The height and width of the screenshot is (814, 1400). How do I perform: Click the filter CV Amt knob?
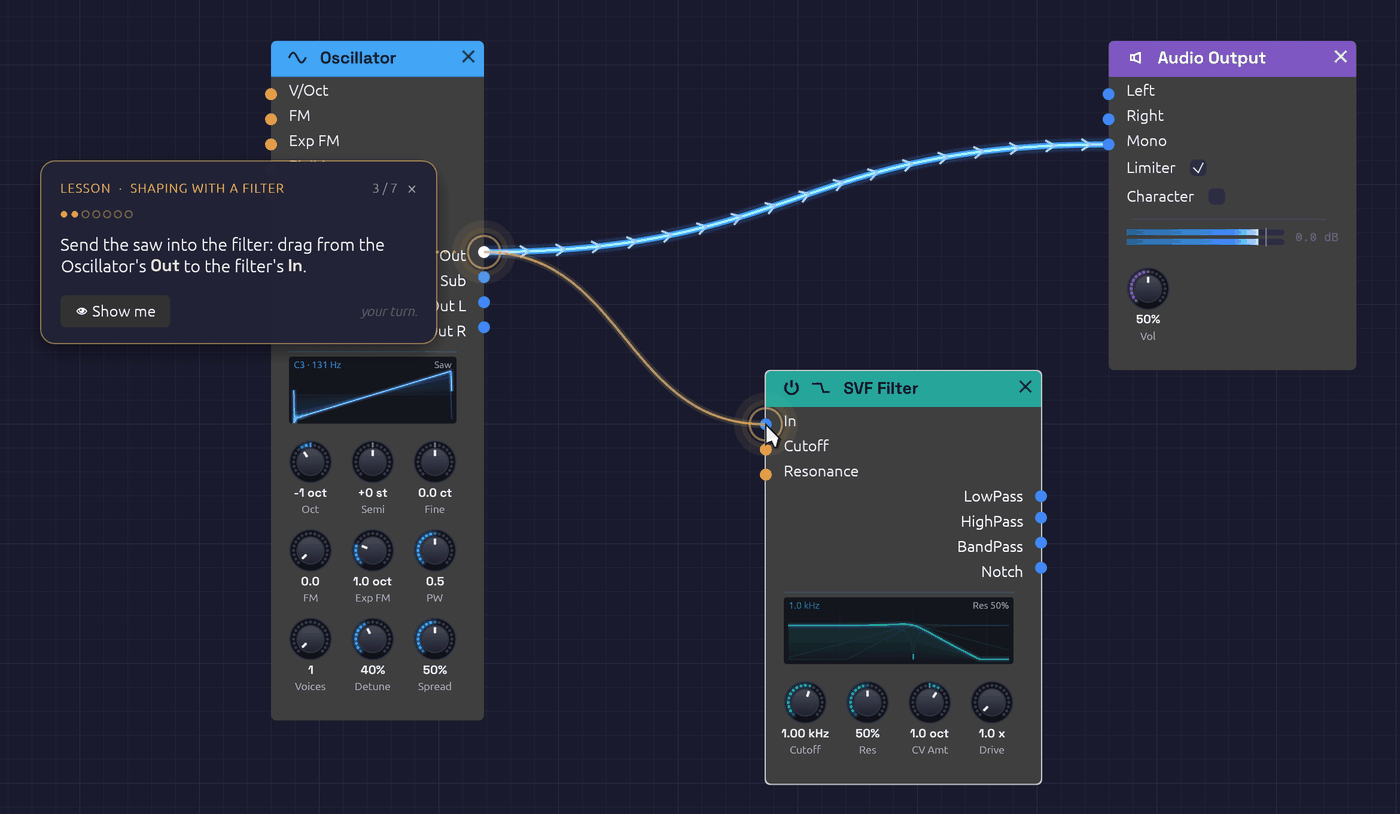tap(929, 703)
